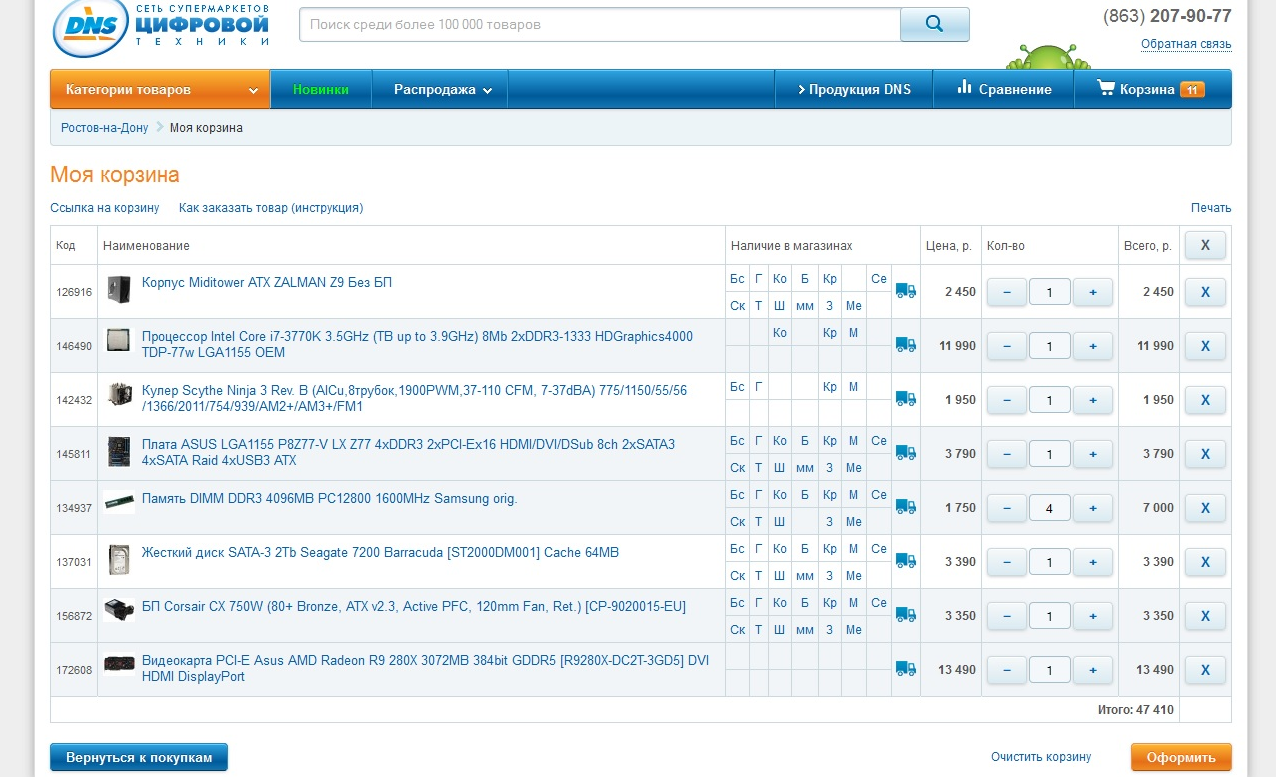This screenshot has height=777, width=1276.
Task: Increase quantity of Scythe Ninja 3 cooler
Action: pos(1093,400)
